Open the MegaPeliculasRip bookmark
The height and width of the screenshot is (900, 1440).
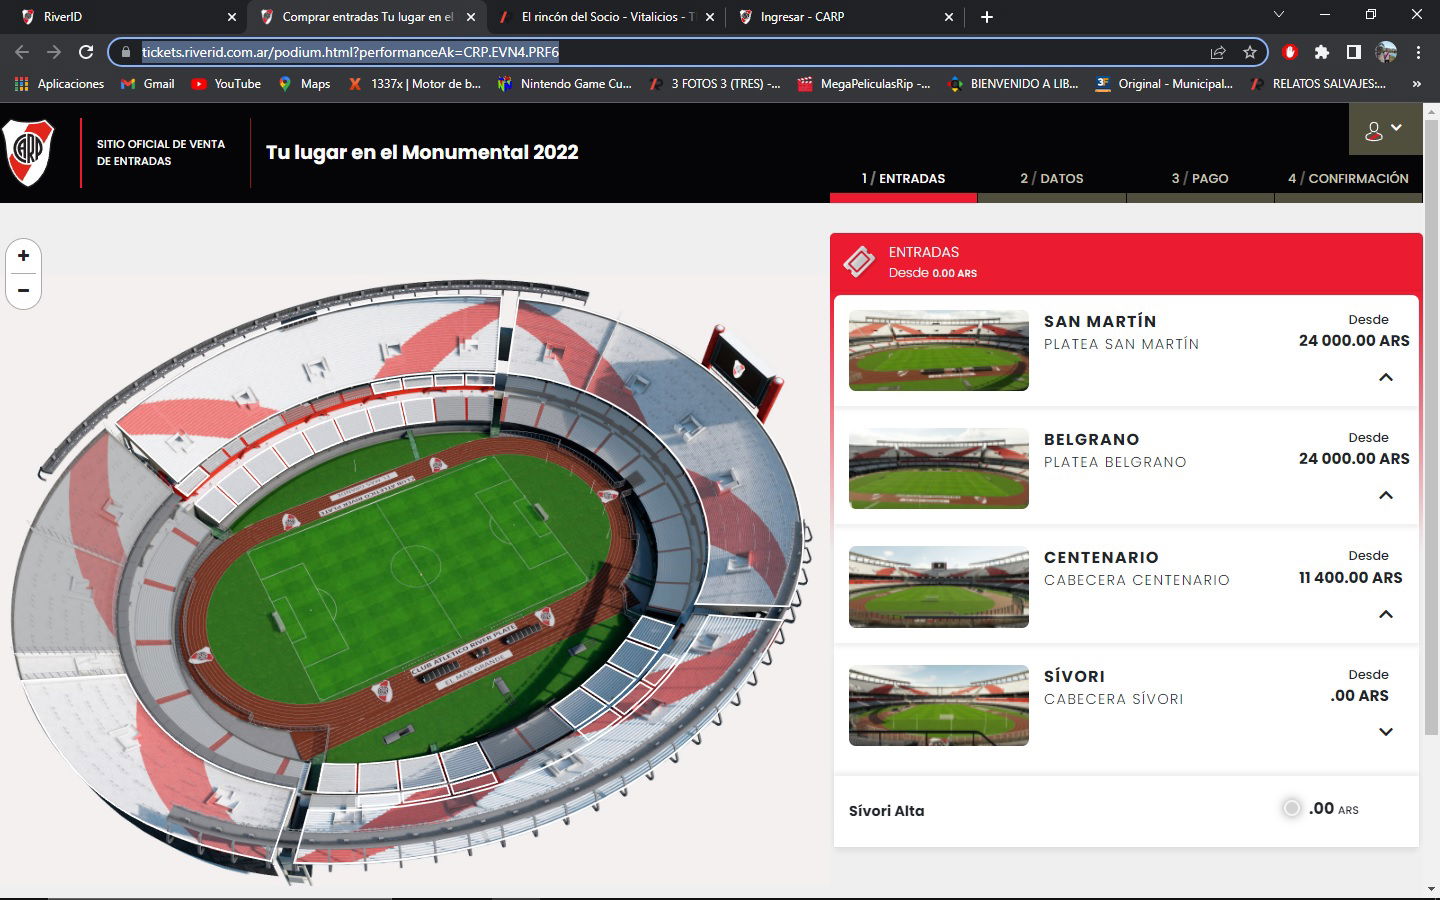[x=864, y=84]
